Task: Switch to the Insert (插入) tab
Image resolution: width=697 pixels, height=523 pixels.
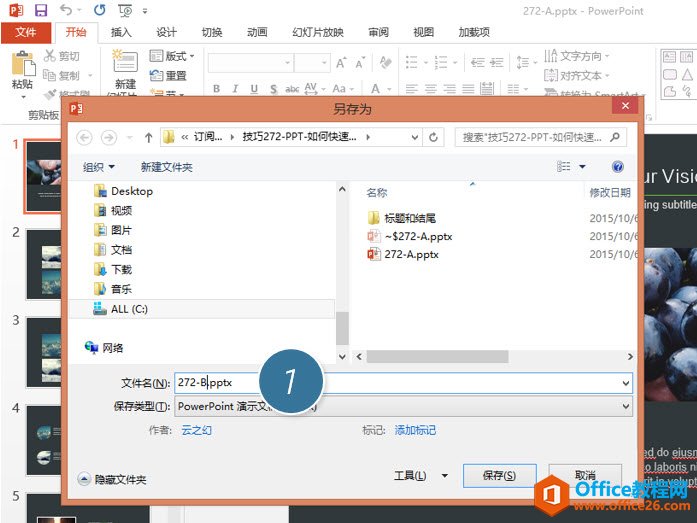Action: click(121, 32)
